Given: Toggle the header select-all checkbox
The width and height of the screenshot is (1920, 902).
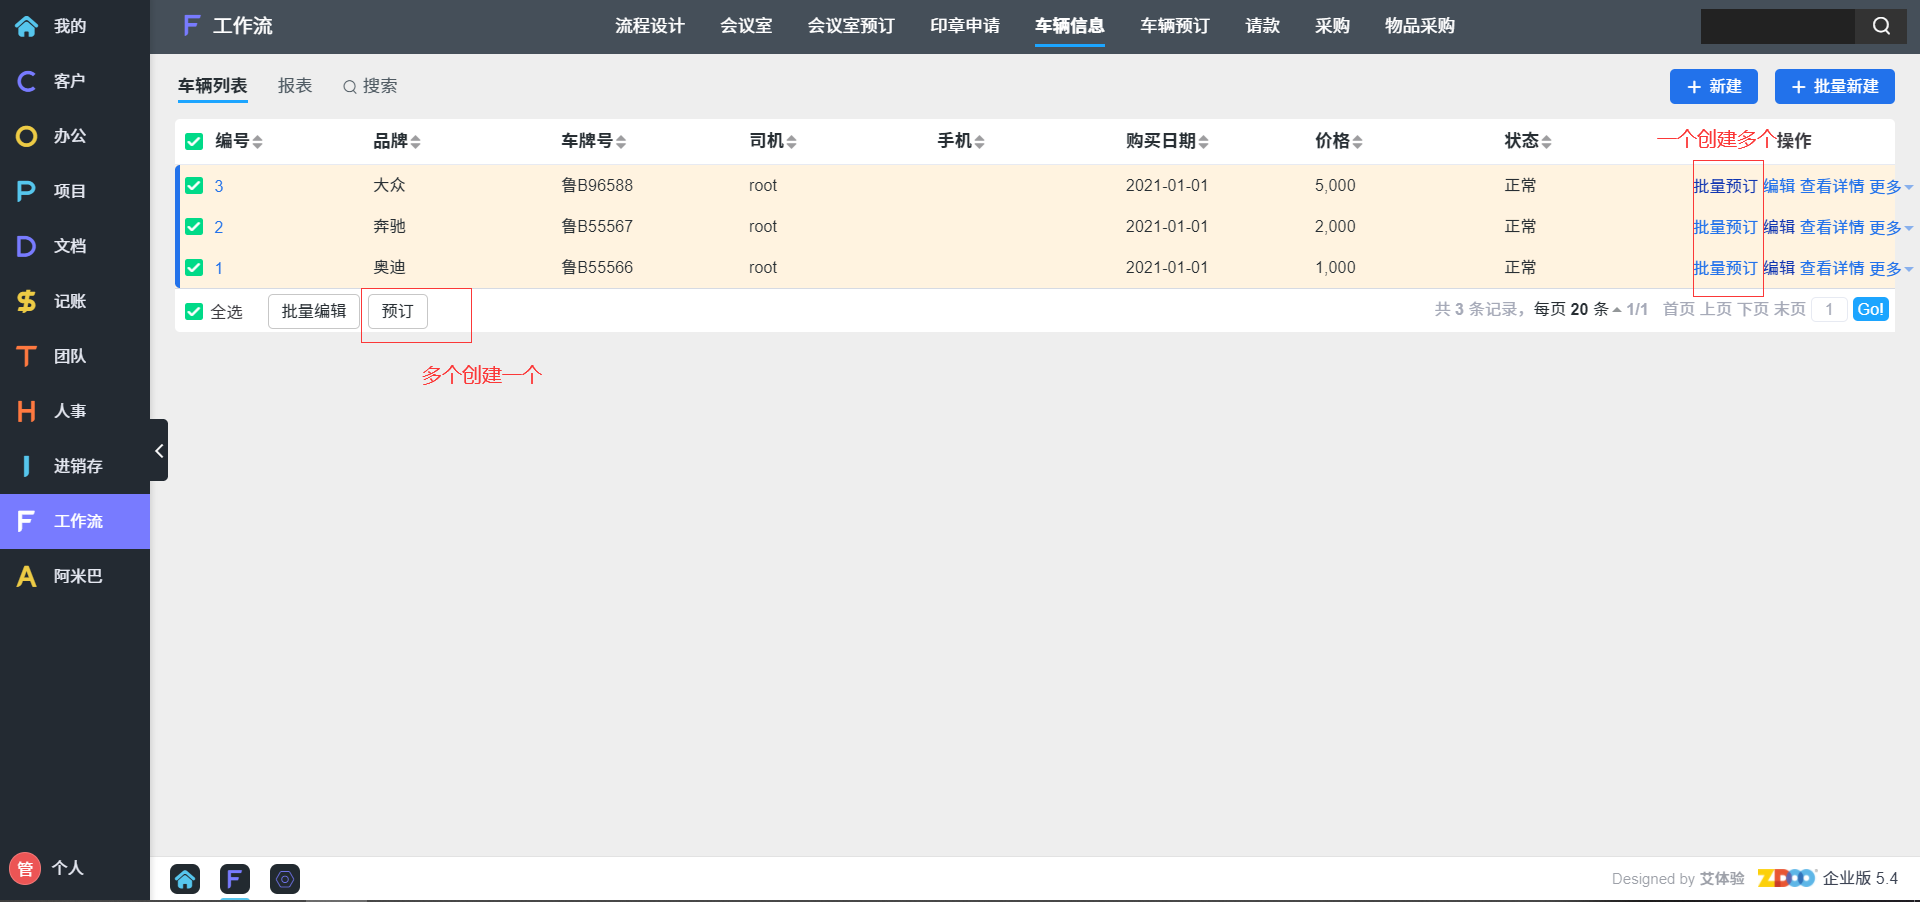Looking at the screenshot, I should [194, 141].
